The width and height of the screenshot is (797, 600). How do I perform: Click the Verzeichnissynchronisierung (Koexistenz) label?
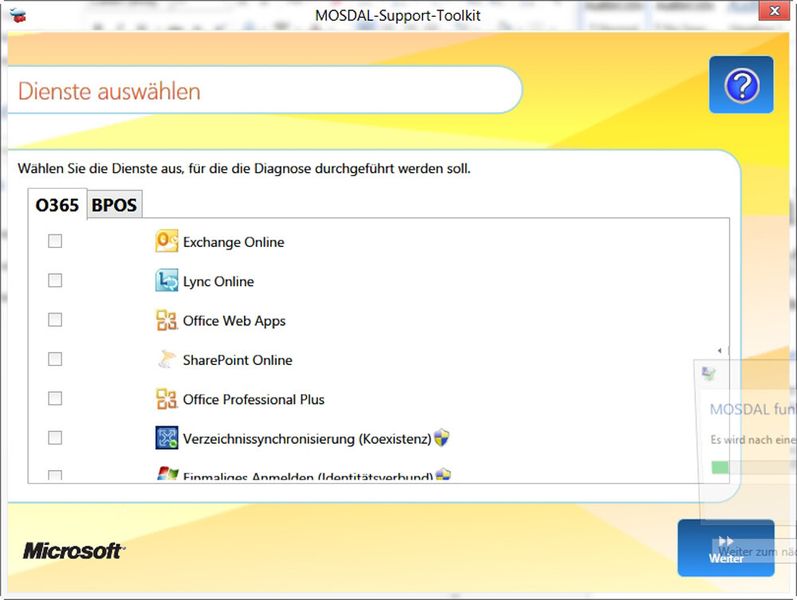(x=307, y=439)
